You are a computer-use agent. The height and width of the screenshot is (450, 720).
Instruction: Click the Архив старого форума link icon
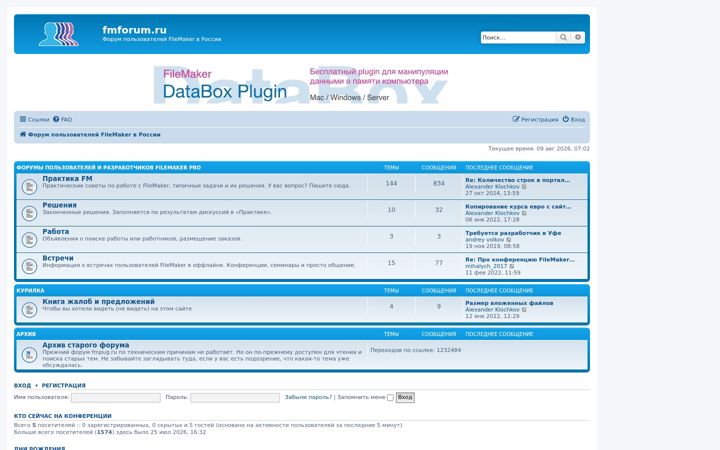29,354
